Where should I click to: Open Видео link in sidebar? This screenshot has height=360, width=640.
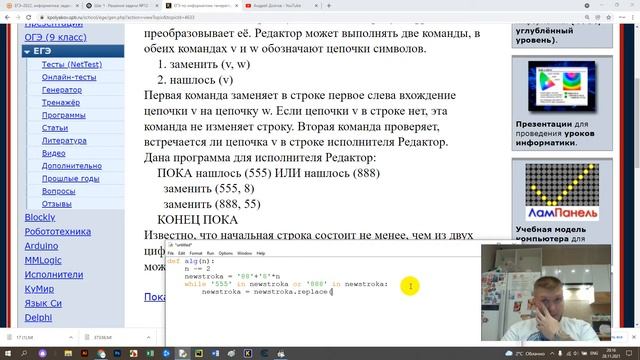pos(53,153)
